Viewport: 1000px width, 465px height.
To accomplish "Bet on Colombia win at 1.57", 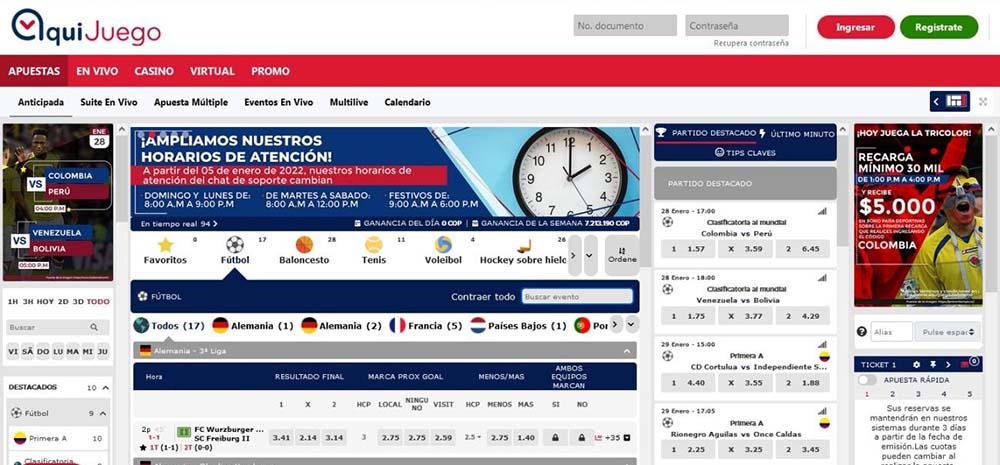I will [688, 249].
